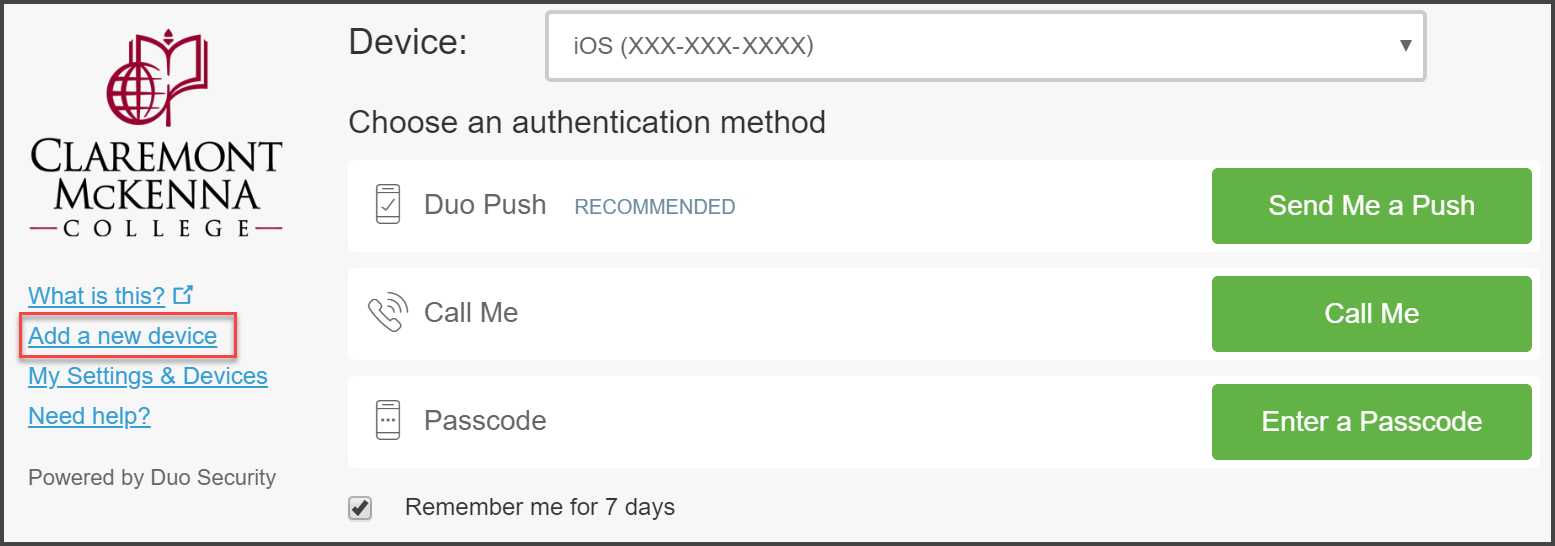Click the Remember me for 7 days label
The width and height of the screenshot is (1555, 546).
(539, 507)
